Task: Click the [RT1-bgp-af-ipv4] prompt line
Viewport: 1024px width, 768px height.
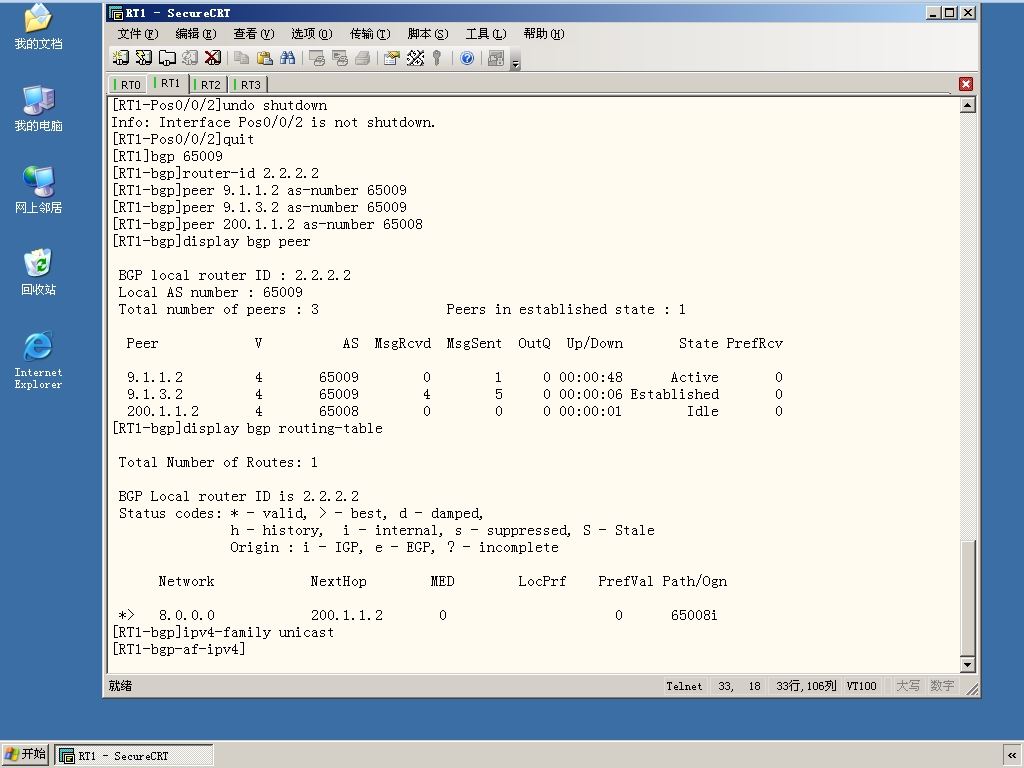Action: point(179,649)
